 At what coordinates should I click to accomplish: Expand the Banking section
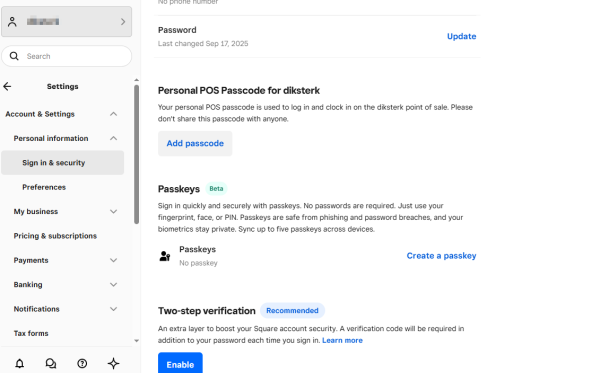113,285
